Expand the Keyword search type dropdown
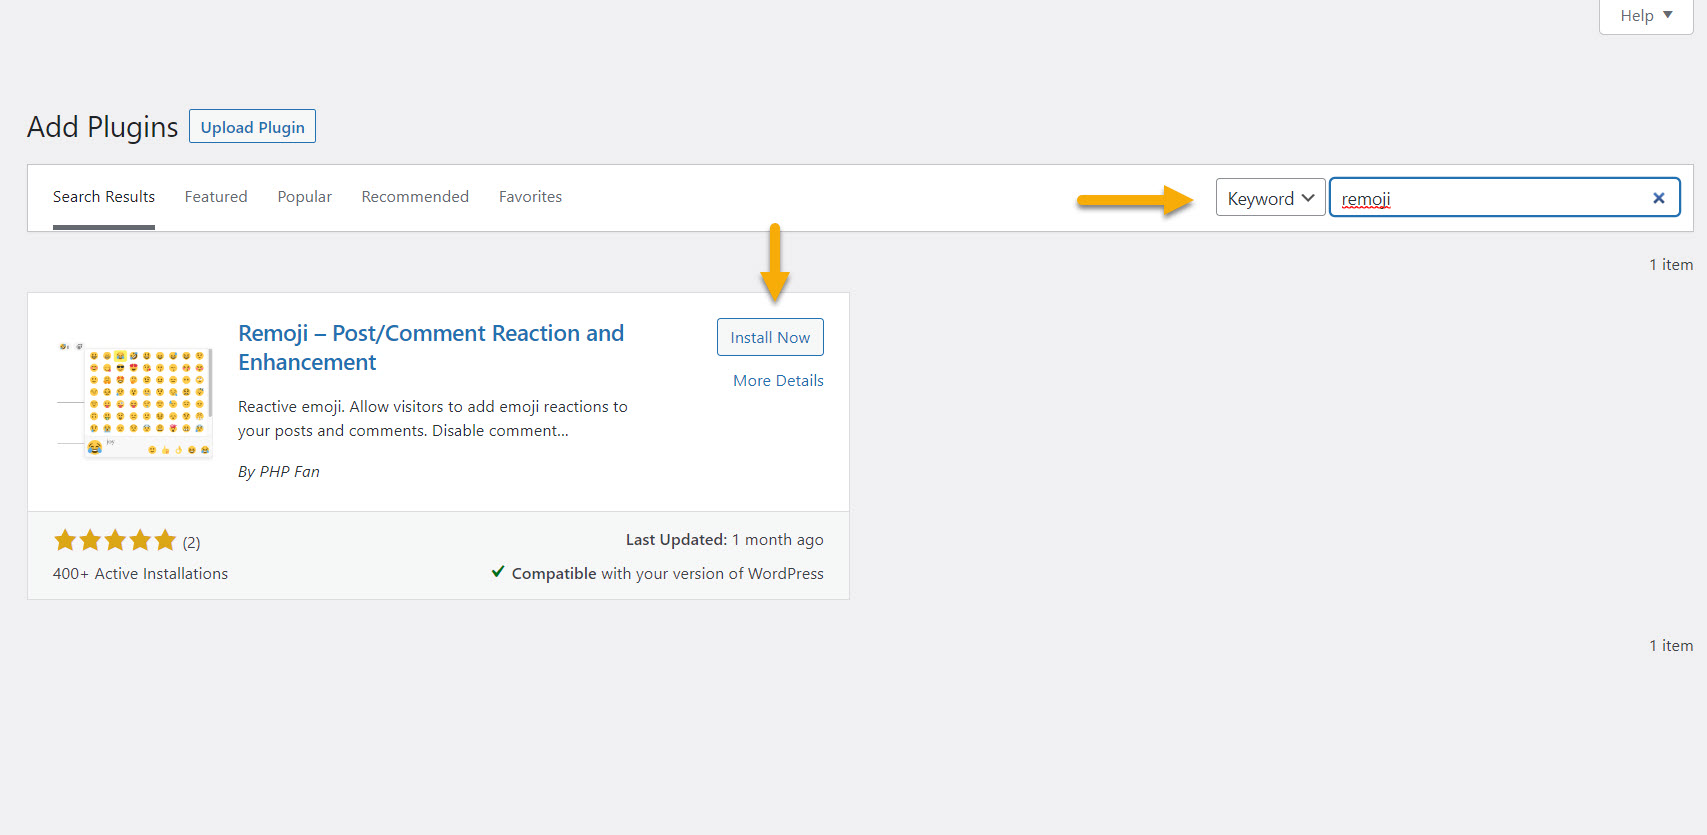 (1270, 197)
